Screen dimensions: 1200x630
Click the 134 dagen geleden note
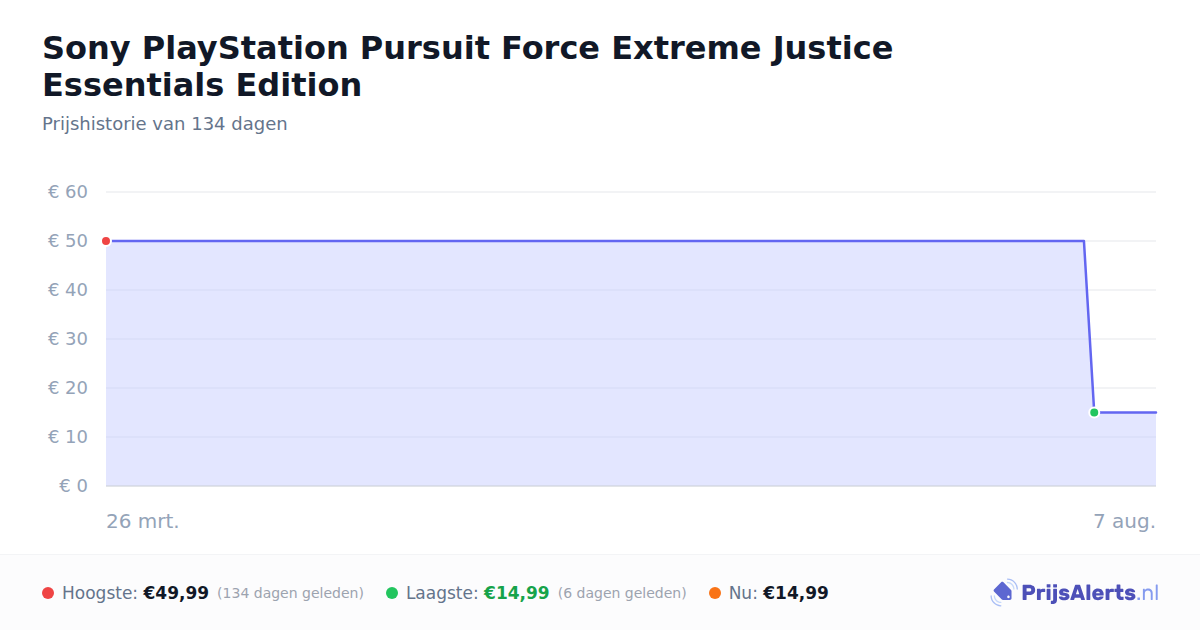tap(290, 593)
